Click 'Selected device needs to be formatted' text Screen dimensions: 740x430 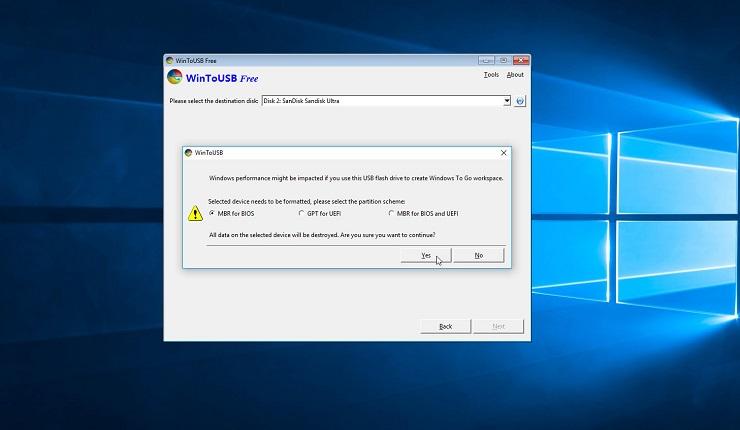307,202
